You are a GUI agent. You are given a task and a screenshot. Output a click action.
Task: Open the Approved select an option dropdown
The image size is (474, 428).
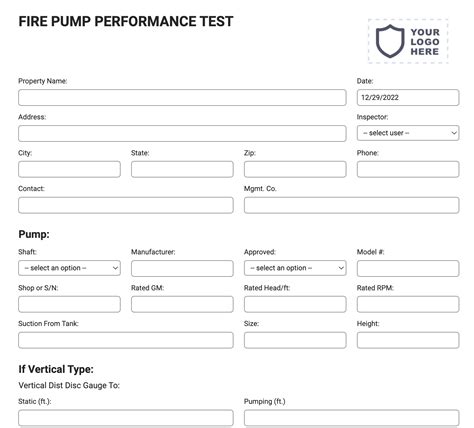[x=295, y=268]
